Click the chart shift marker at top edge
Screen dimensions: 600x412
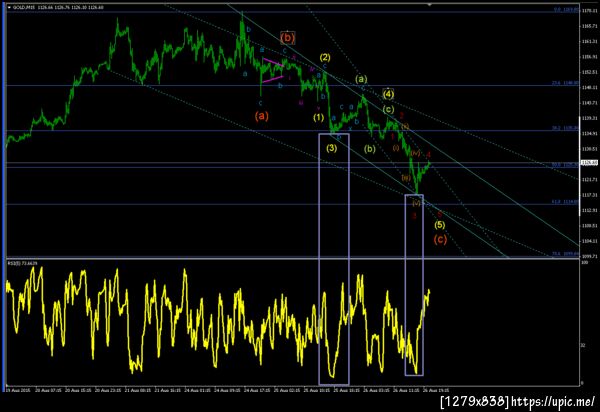[x=430, y=5]
